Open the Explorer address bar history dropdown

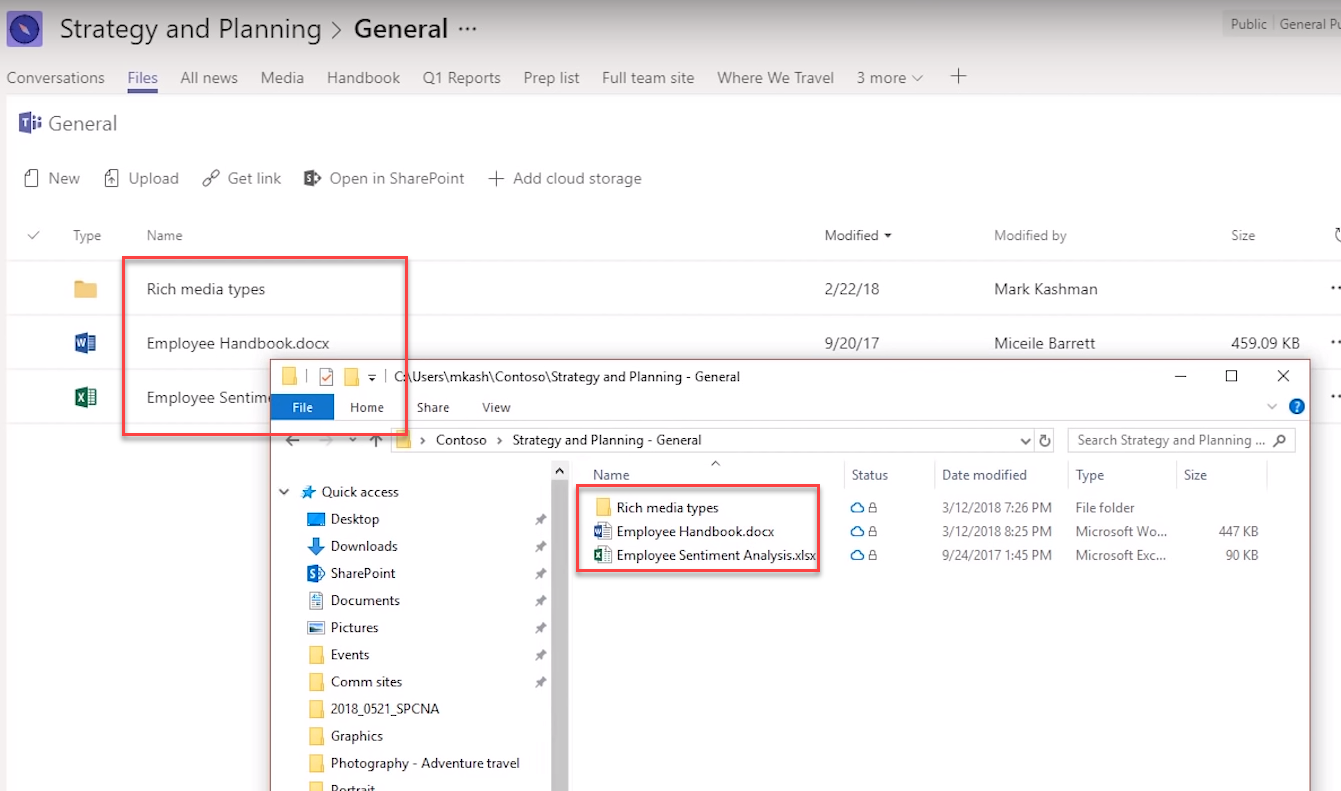(x=1025, y=440)
